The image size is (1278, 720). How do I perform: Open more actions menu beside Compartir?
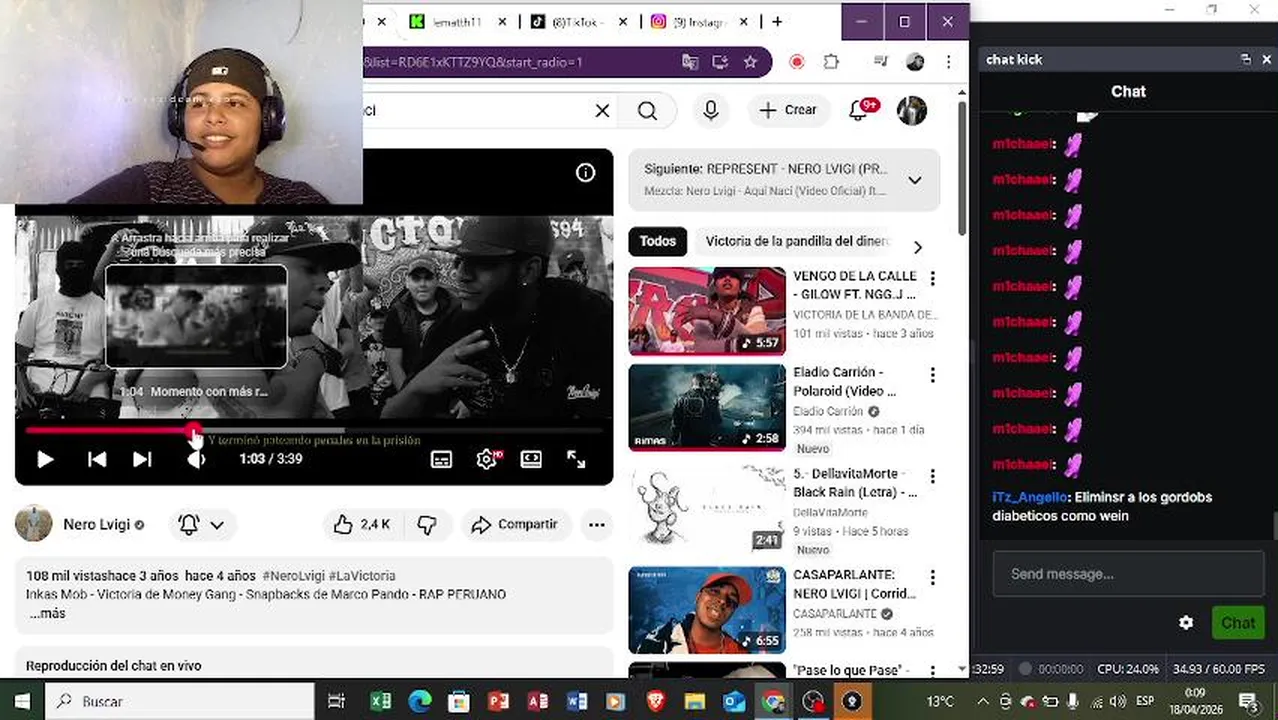(596, 524)
